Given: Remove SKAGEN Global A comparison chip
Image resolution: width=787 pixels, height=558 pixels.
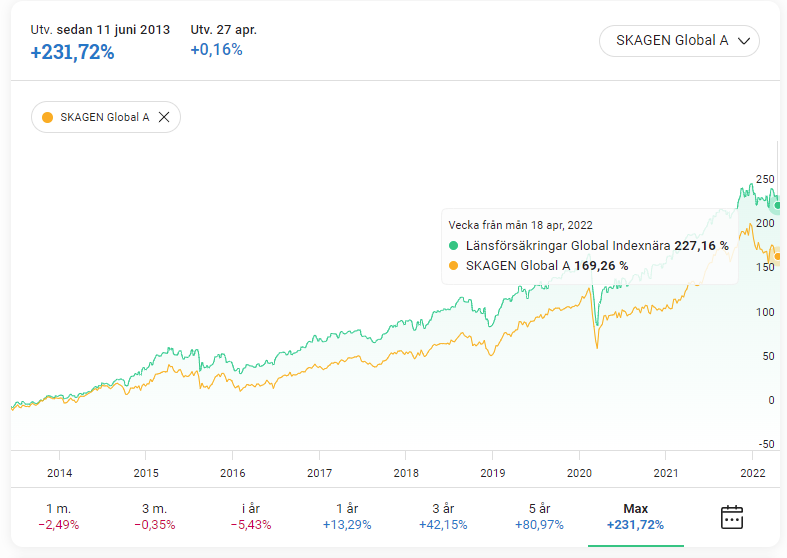Looking at the screenshot, I should 164,117.
